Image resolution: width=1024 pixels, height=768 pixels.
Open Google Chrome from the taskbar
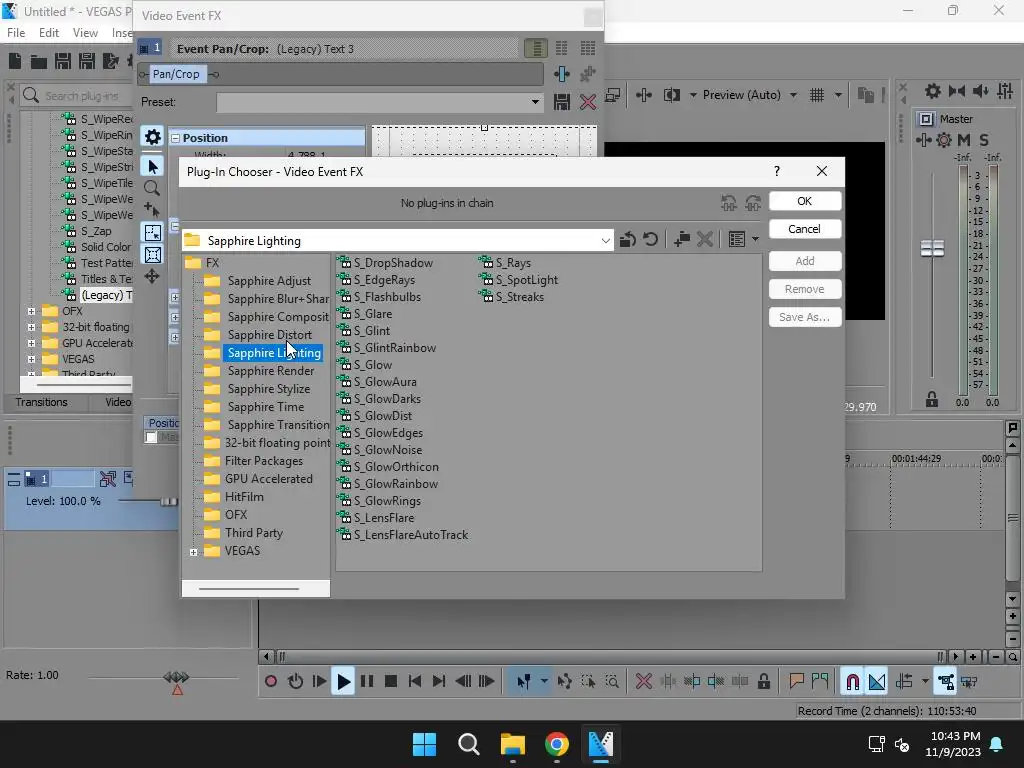click(556, 744)
